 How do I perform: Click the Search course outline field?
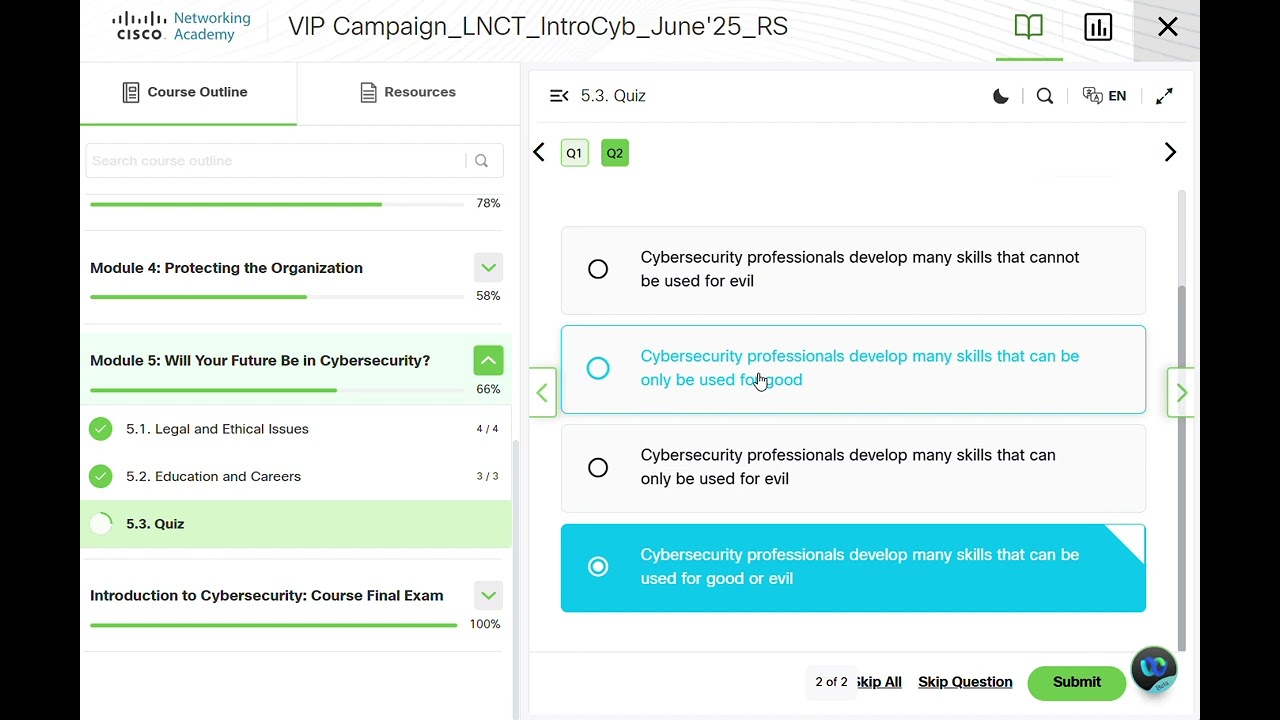tap(275, 161)
